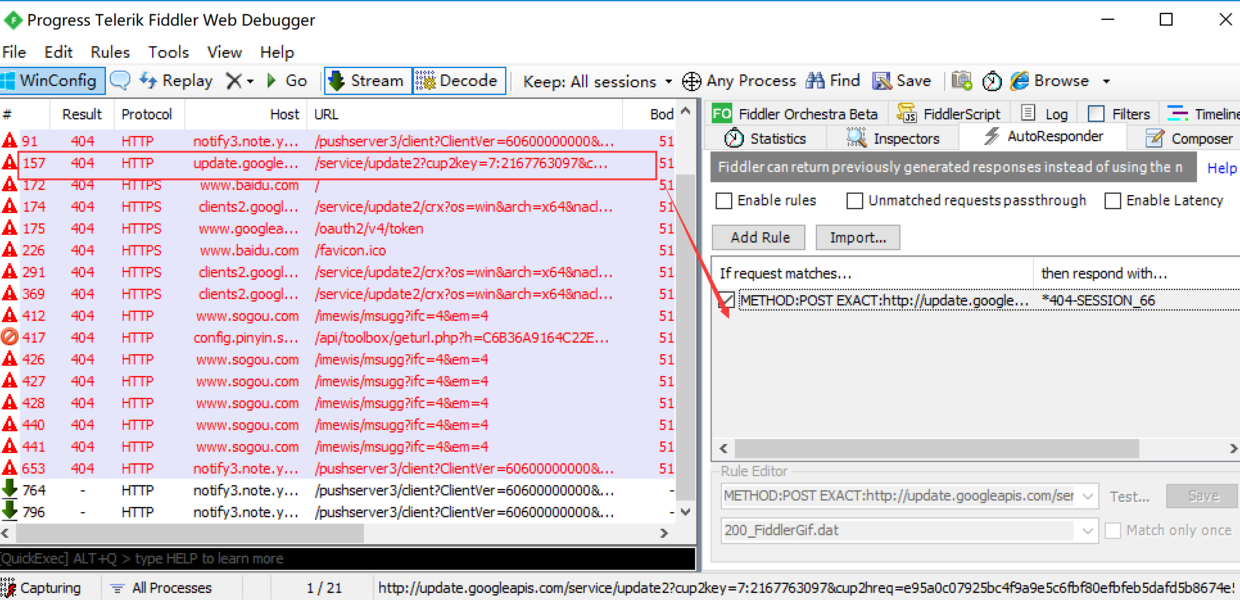Click the camera screenshot icon
The height and width of the screenshot is (600, 1240).
click(962, 81)
